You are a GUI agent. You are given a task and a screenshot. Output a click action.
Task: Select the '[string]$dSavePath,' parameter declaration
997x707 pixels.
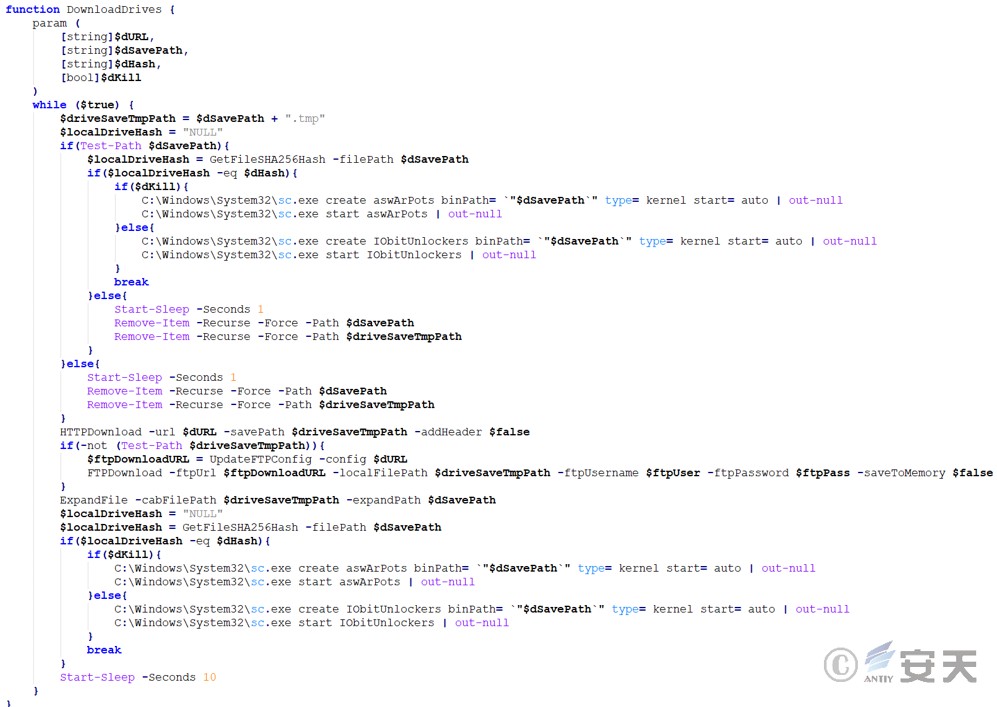point(125,50)
